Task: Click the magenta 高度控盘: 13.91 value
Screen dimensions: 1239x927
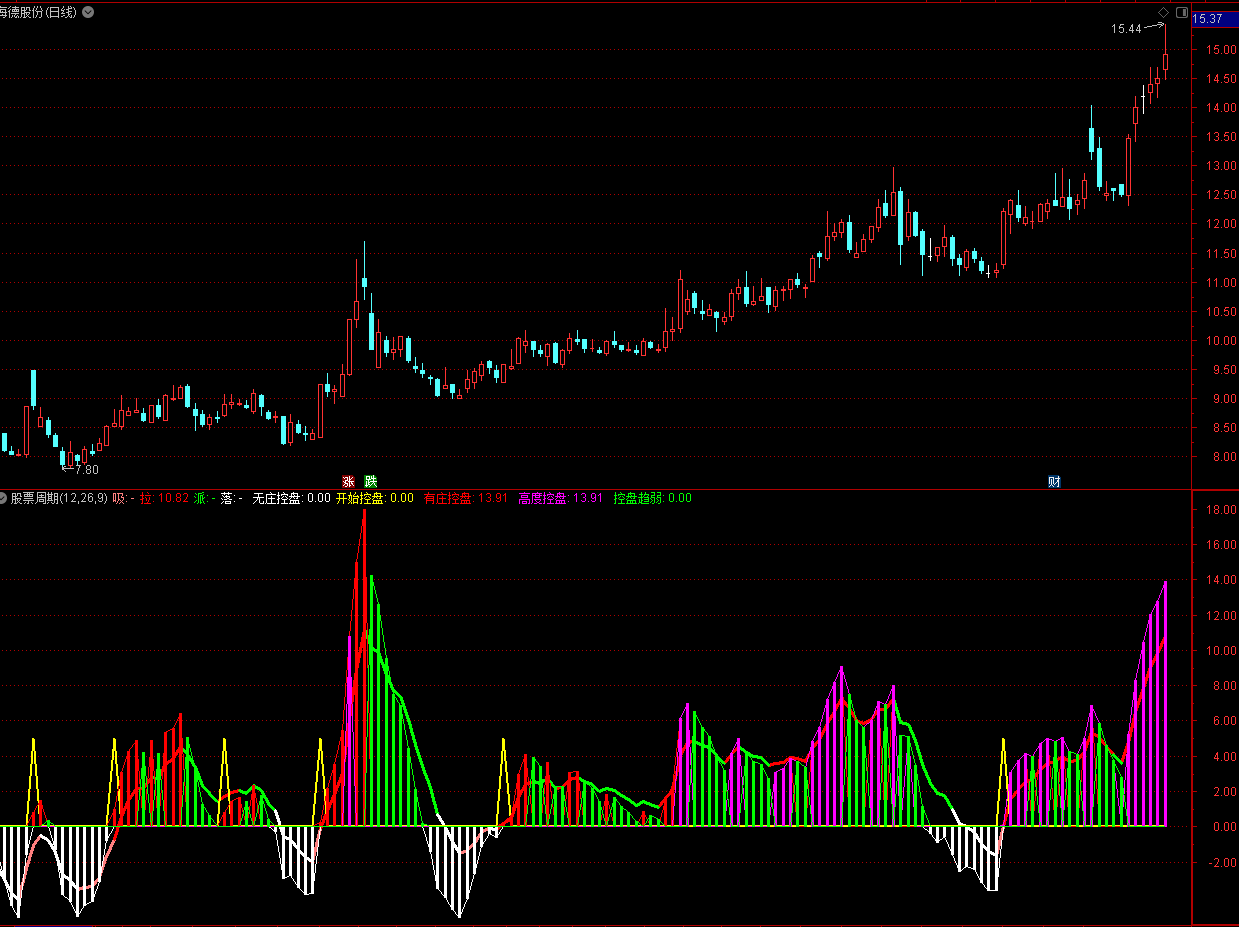Action: [x=560, y=498]
